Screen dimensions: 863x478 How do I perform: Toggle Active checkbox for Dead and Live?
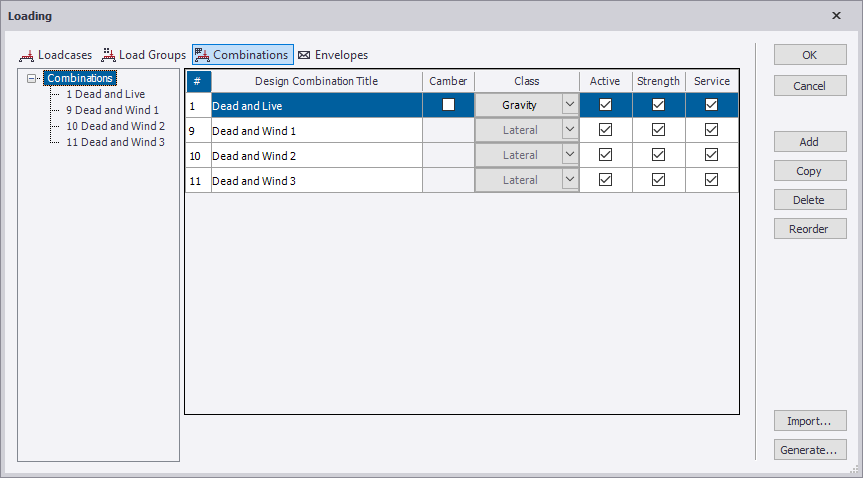[x=605, y=105]
